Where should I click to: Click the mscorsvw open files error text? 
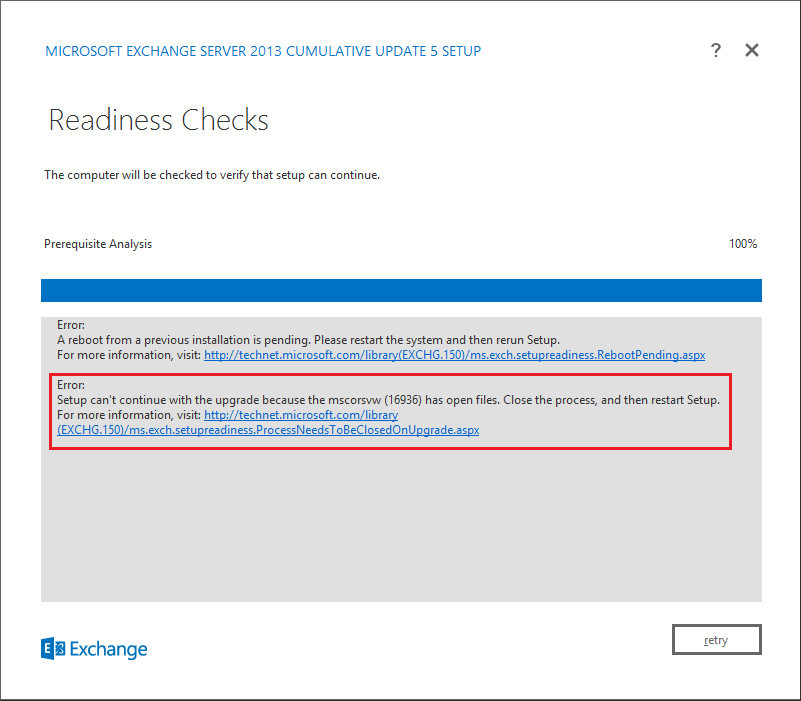point(388,400)
